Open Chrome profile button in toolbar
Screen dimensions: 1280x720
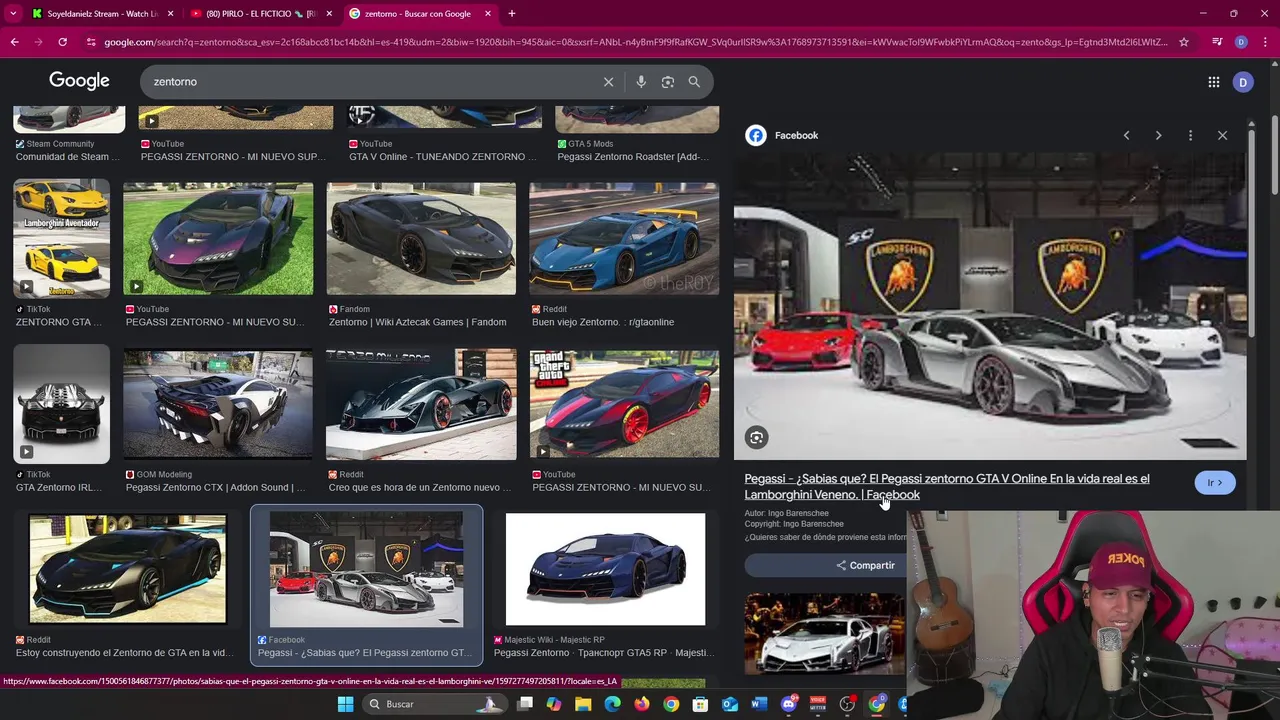[1241, 42]
